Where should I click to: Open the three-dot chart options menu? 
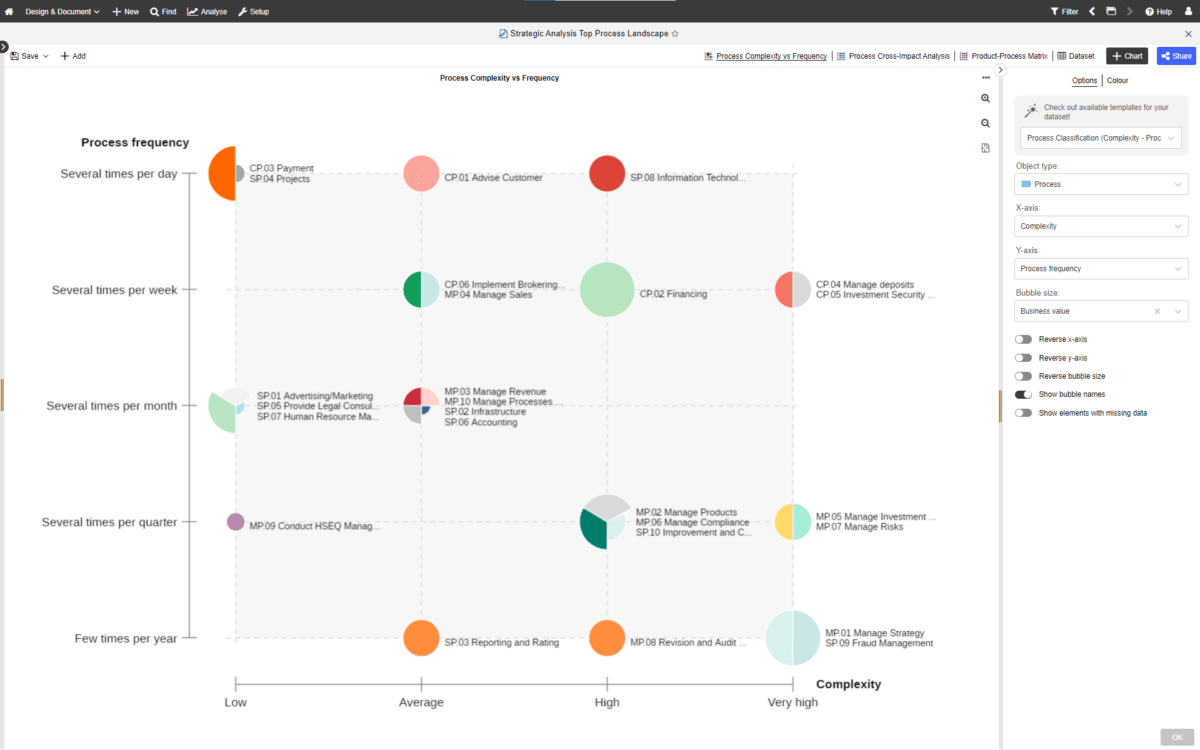click(x=986, y=75)
